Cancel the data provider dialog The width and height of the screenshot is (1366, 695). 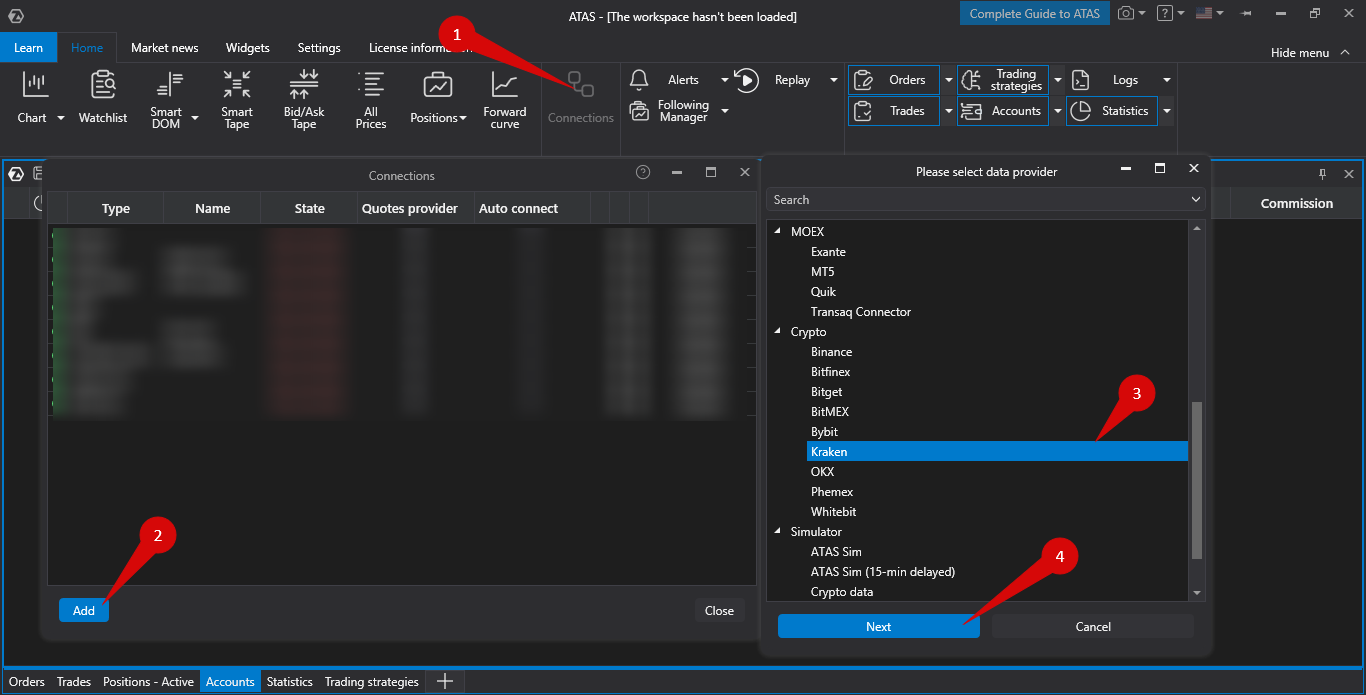1093,626
